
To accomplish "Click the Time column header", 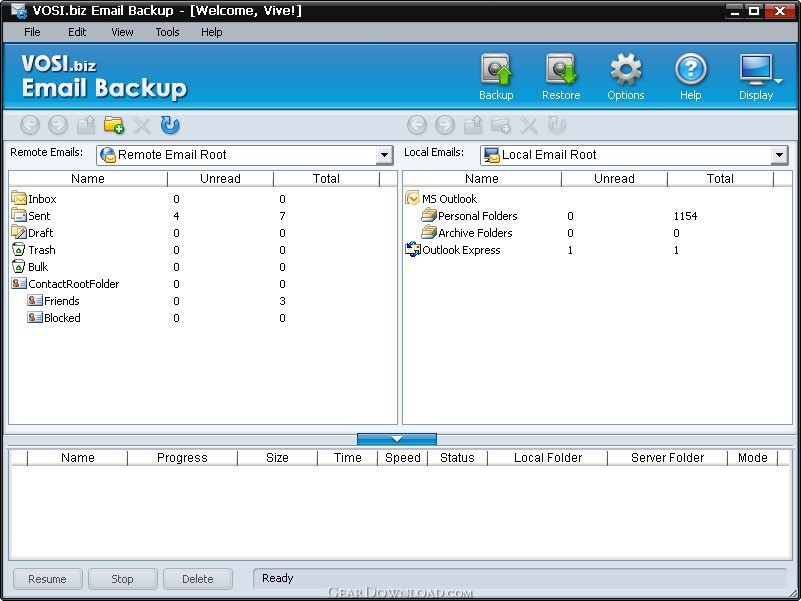I will pos(347,457).
